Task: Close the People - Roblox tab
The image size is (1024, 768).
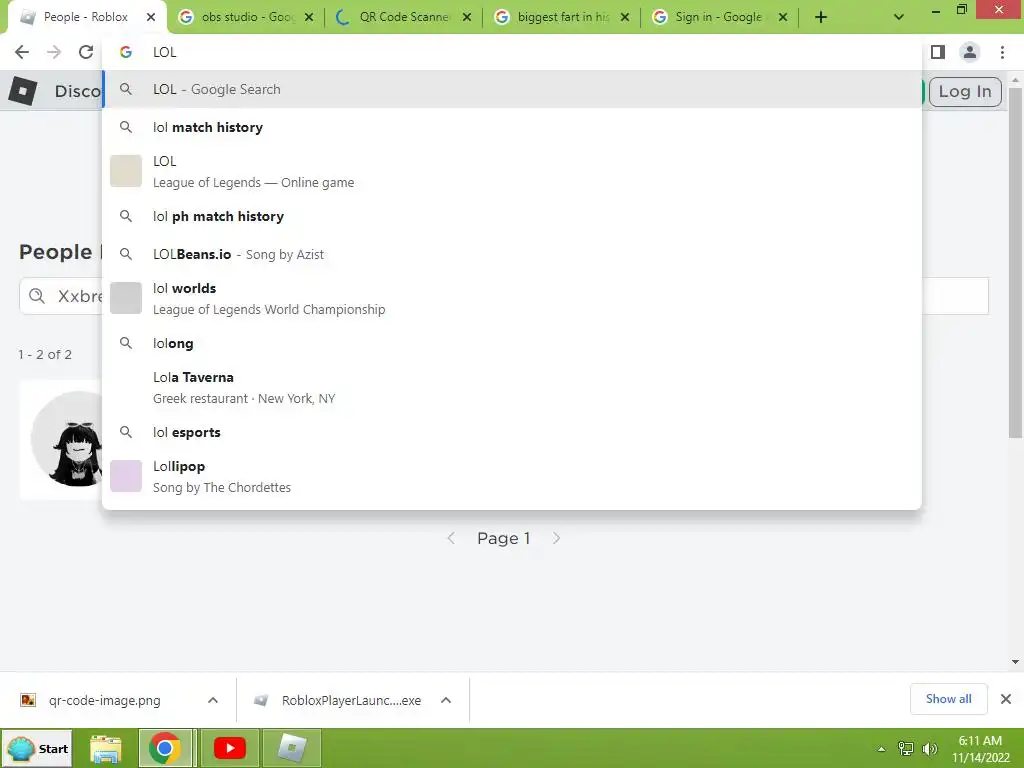Action: point(151,17)
